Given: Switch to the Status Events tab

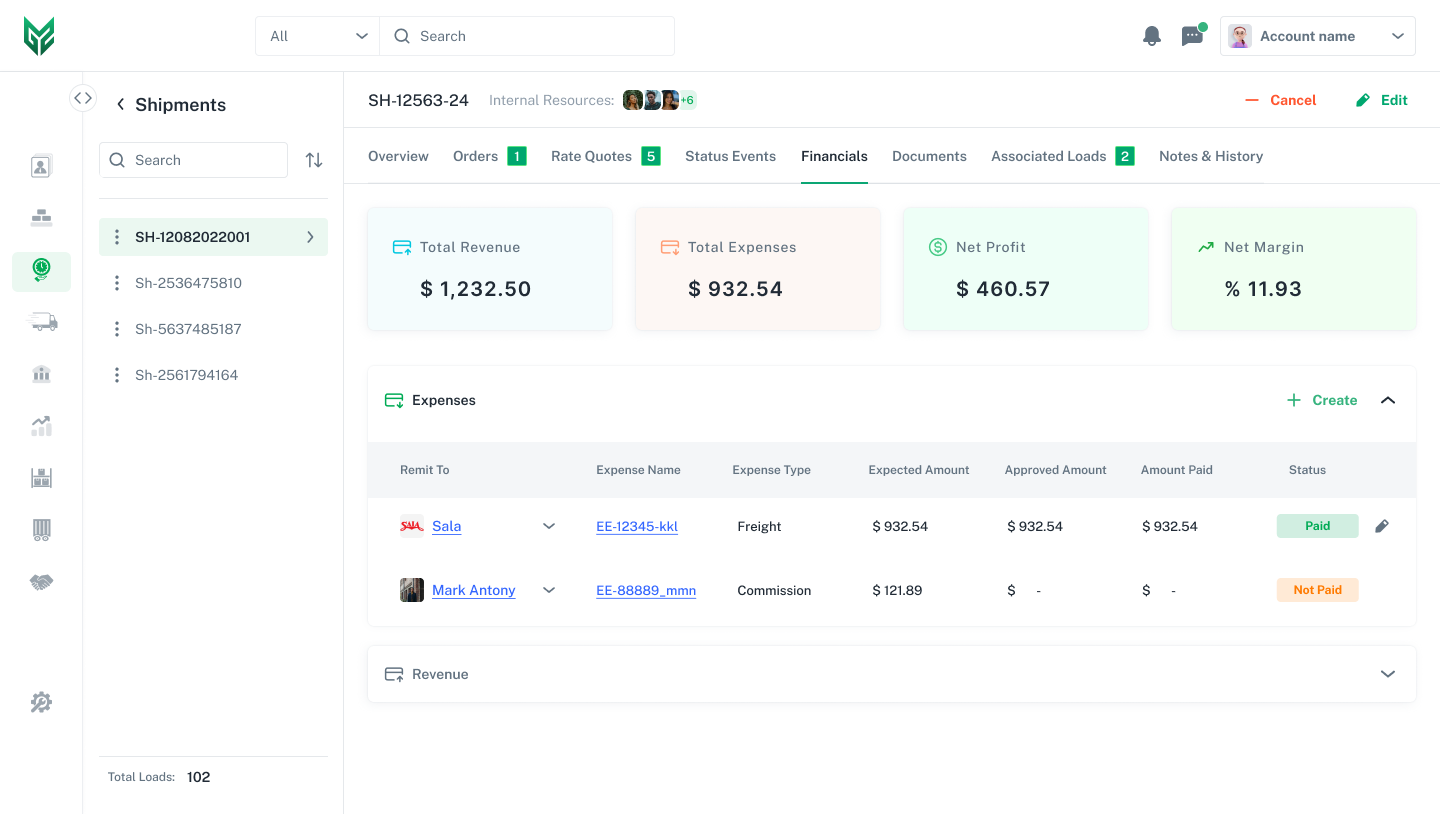Looking at the screenshot, I should pos(730,156).
